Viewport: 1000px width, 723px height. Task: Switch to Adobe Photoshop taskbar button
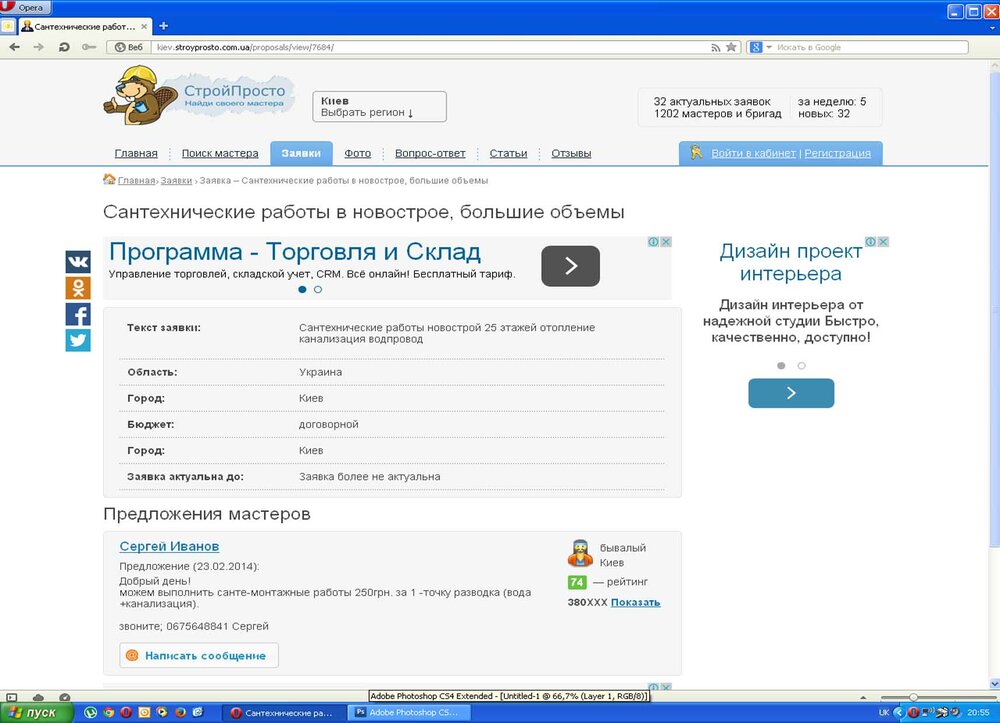pyautogui.click(x=409, y=713)
